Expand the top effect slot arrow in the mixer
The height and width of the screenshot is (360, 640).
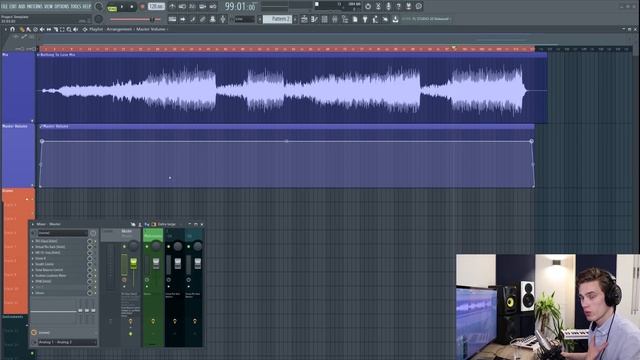pyautogui.click(x=33, y=241)
